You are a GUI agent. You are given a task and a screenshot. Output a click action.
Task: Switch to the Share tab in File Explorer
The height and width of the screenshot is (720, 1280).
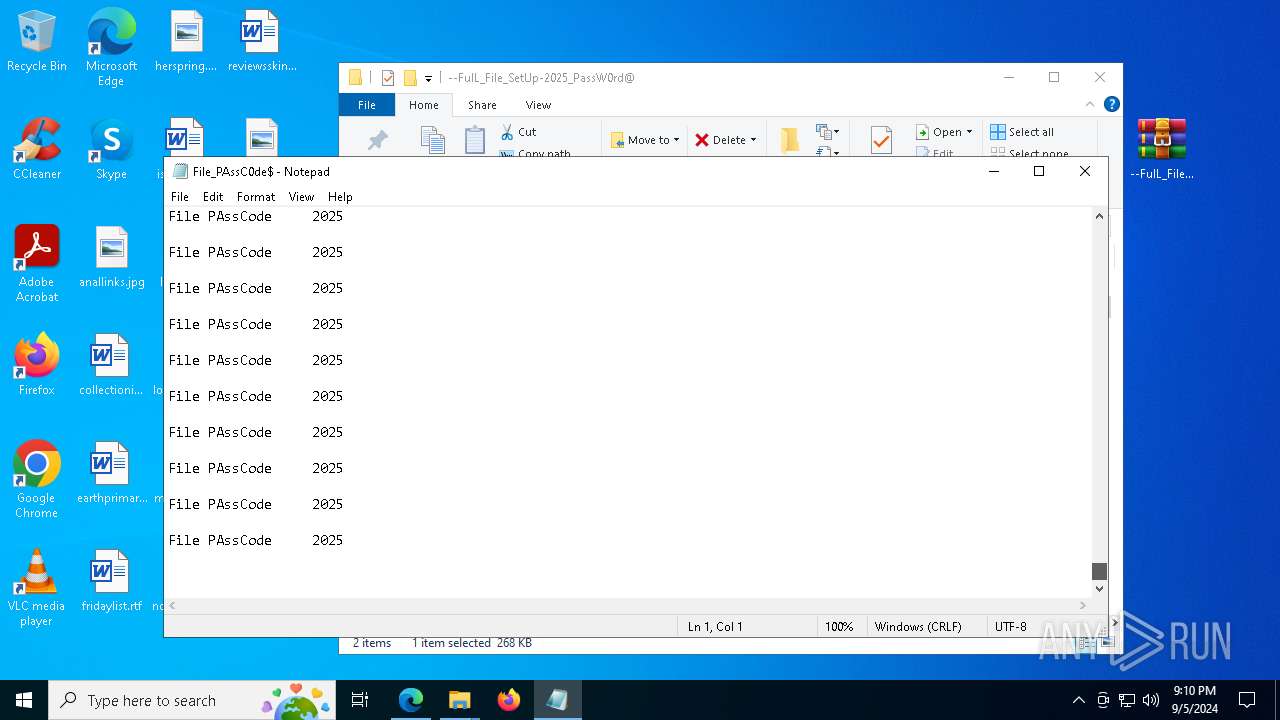coord(482,105)
